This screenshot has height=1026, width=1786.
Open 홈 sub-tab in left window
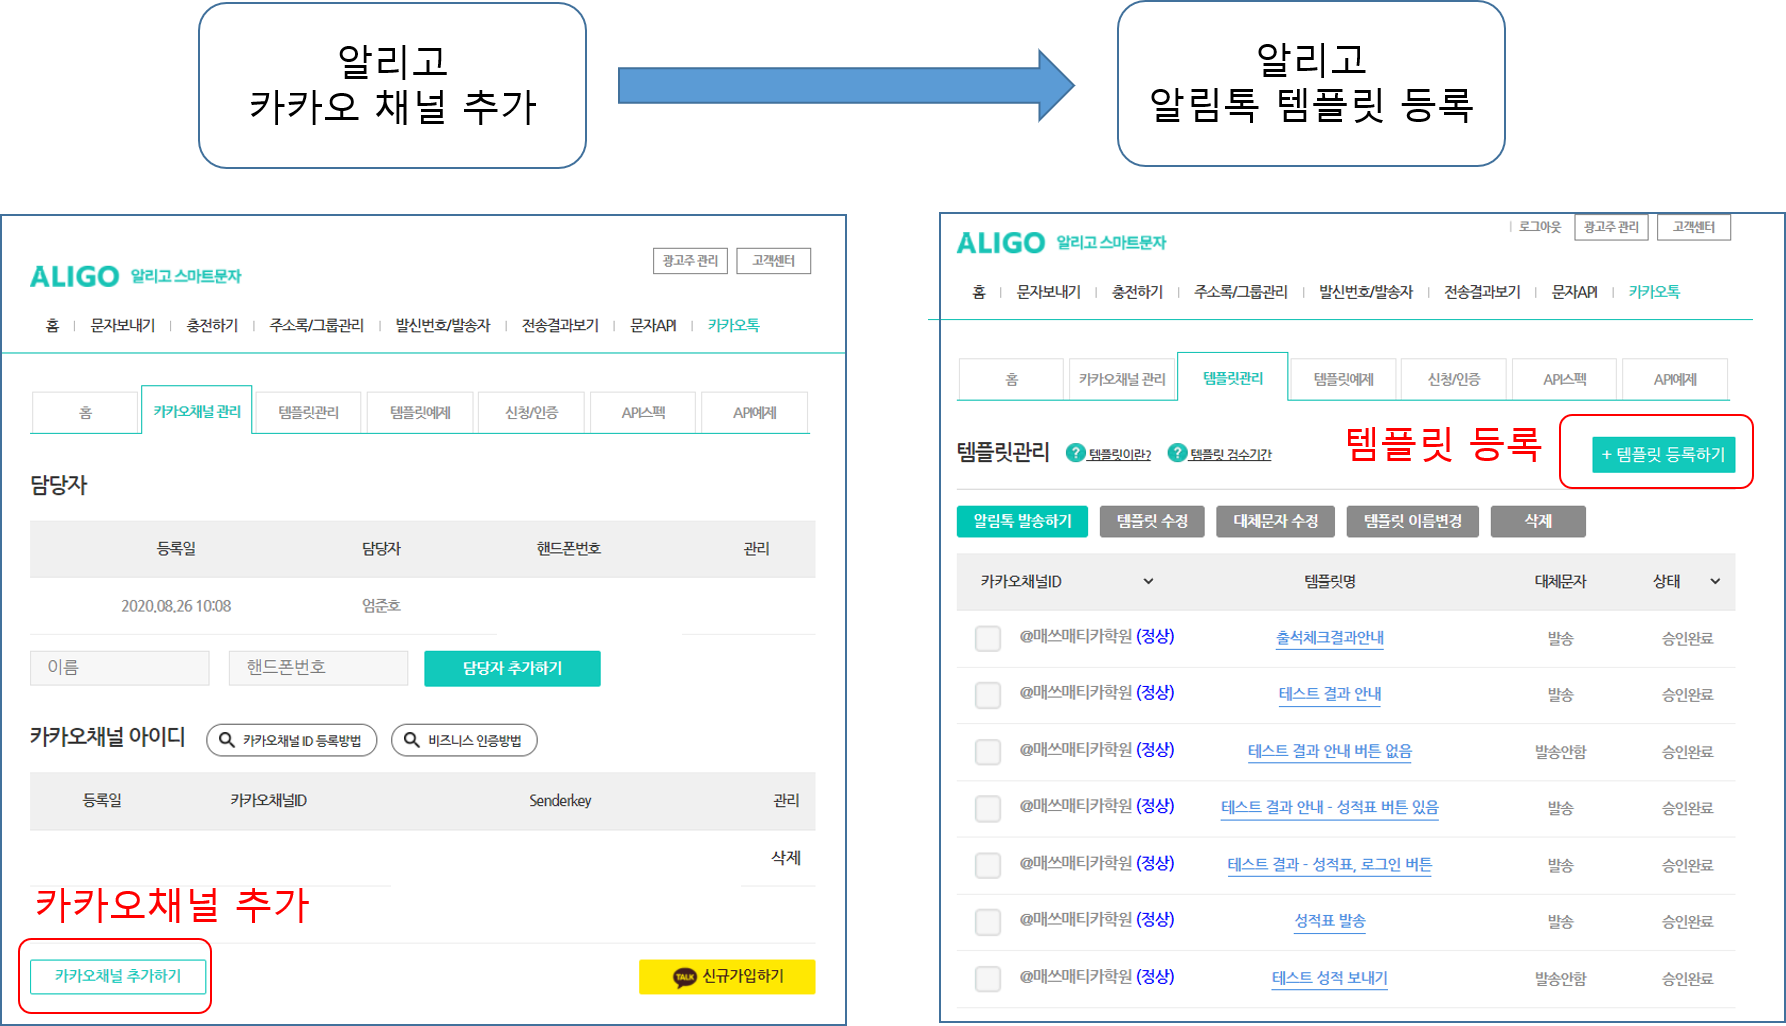85,412
